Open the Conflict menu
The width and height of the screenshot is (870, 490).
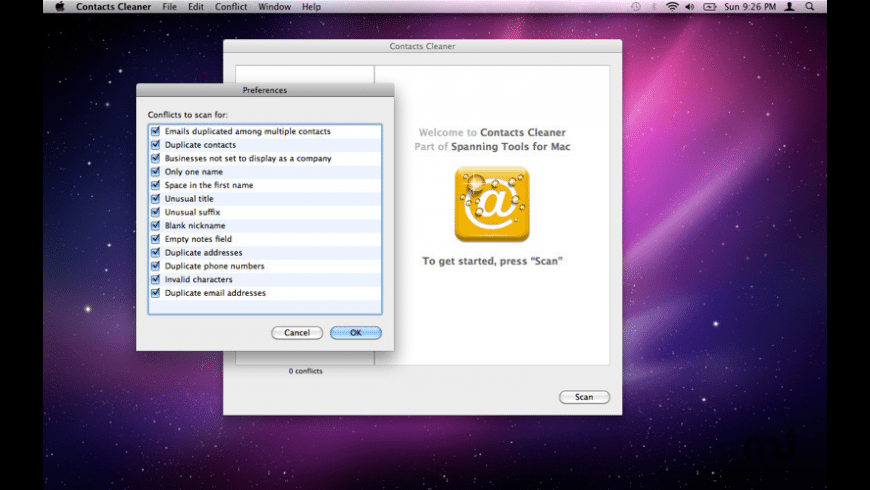(x=231, y=7)
